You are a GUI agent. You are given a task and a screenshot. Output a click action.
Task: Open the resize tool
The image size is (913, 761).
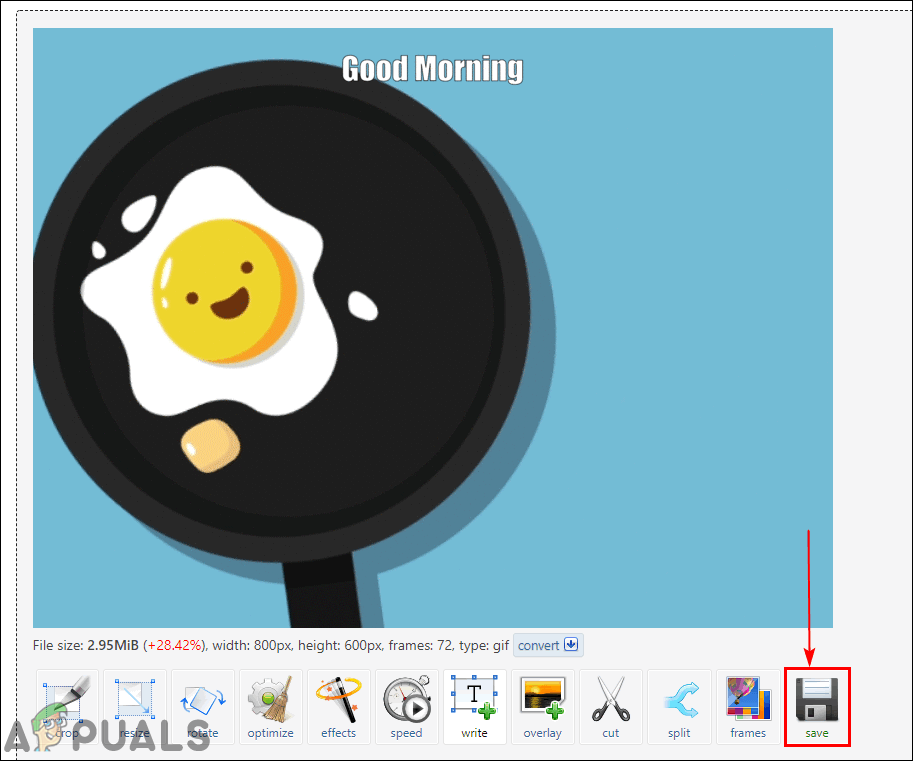[x=135, y=707]
